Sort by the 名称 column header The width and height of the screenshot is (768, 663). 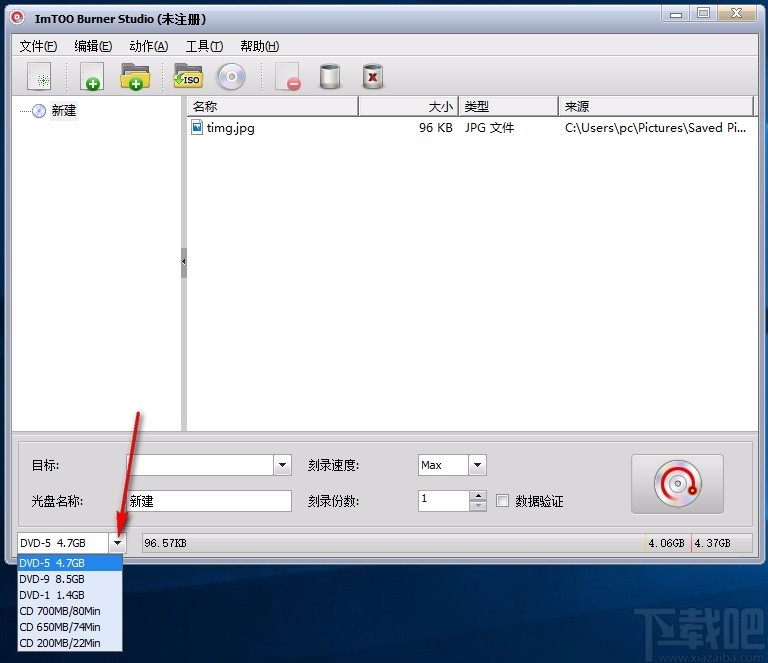pyautogui.click(x=272, y=106)
